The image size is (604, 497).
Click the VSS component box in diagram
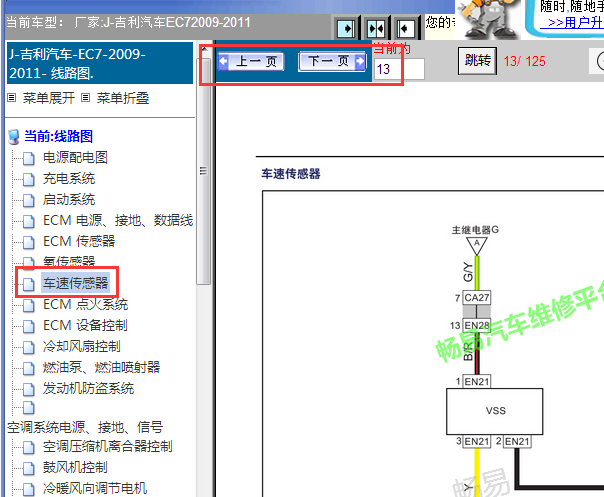pyautogui.click(x=495, y=411)
